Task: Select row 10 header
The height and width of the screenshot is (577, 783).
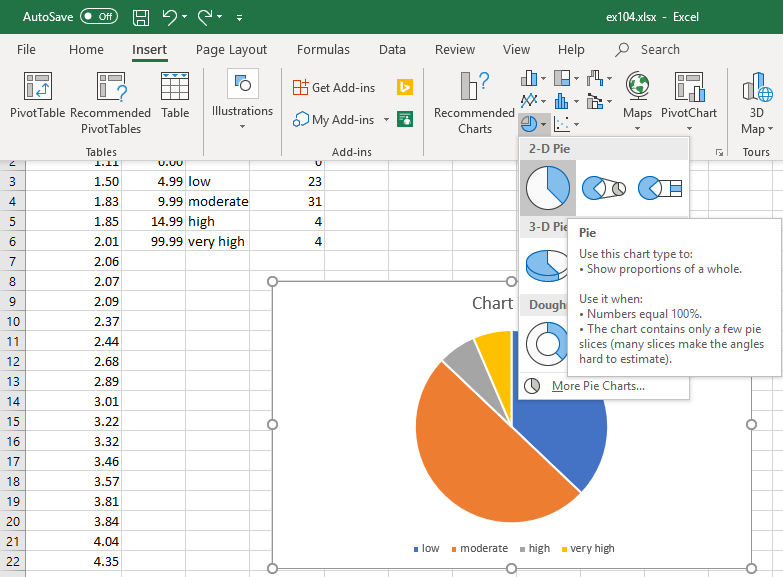Action: [12, 321]
